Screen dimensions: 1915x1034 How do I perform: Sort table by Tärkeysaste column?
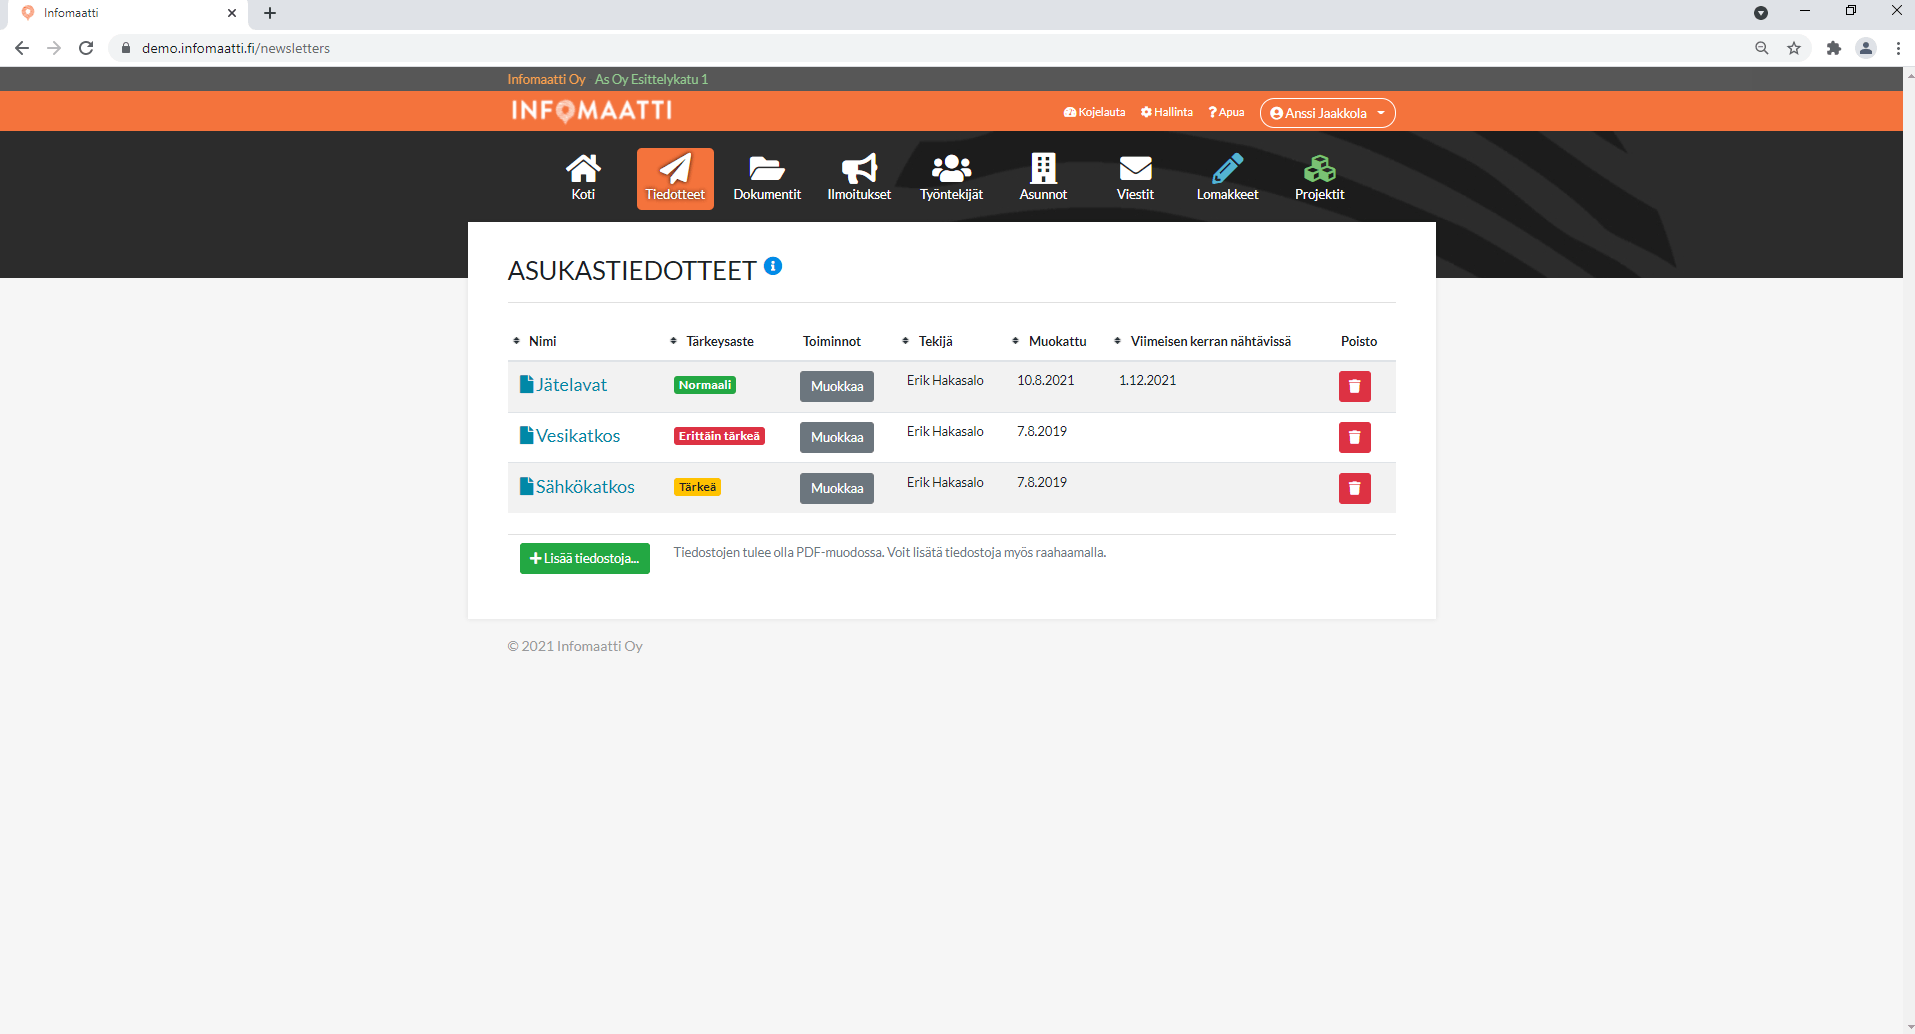pos(712,341)
